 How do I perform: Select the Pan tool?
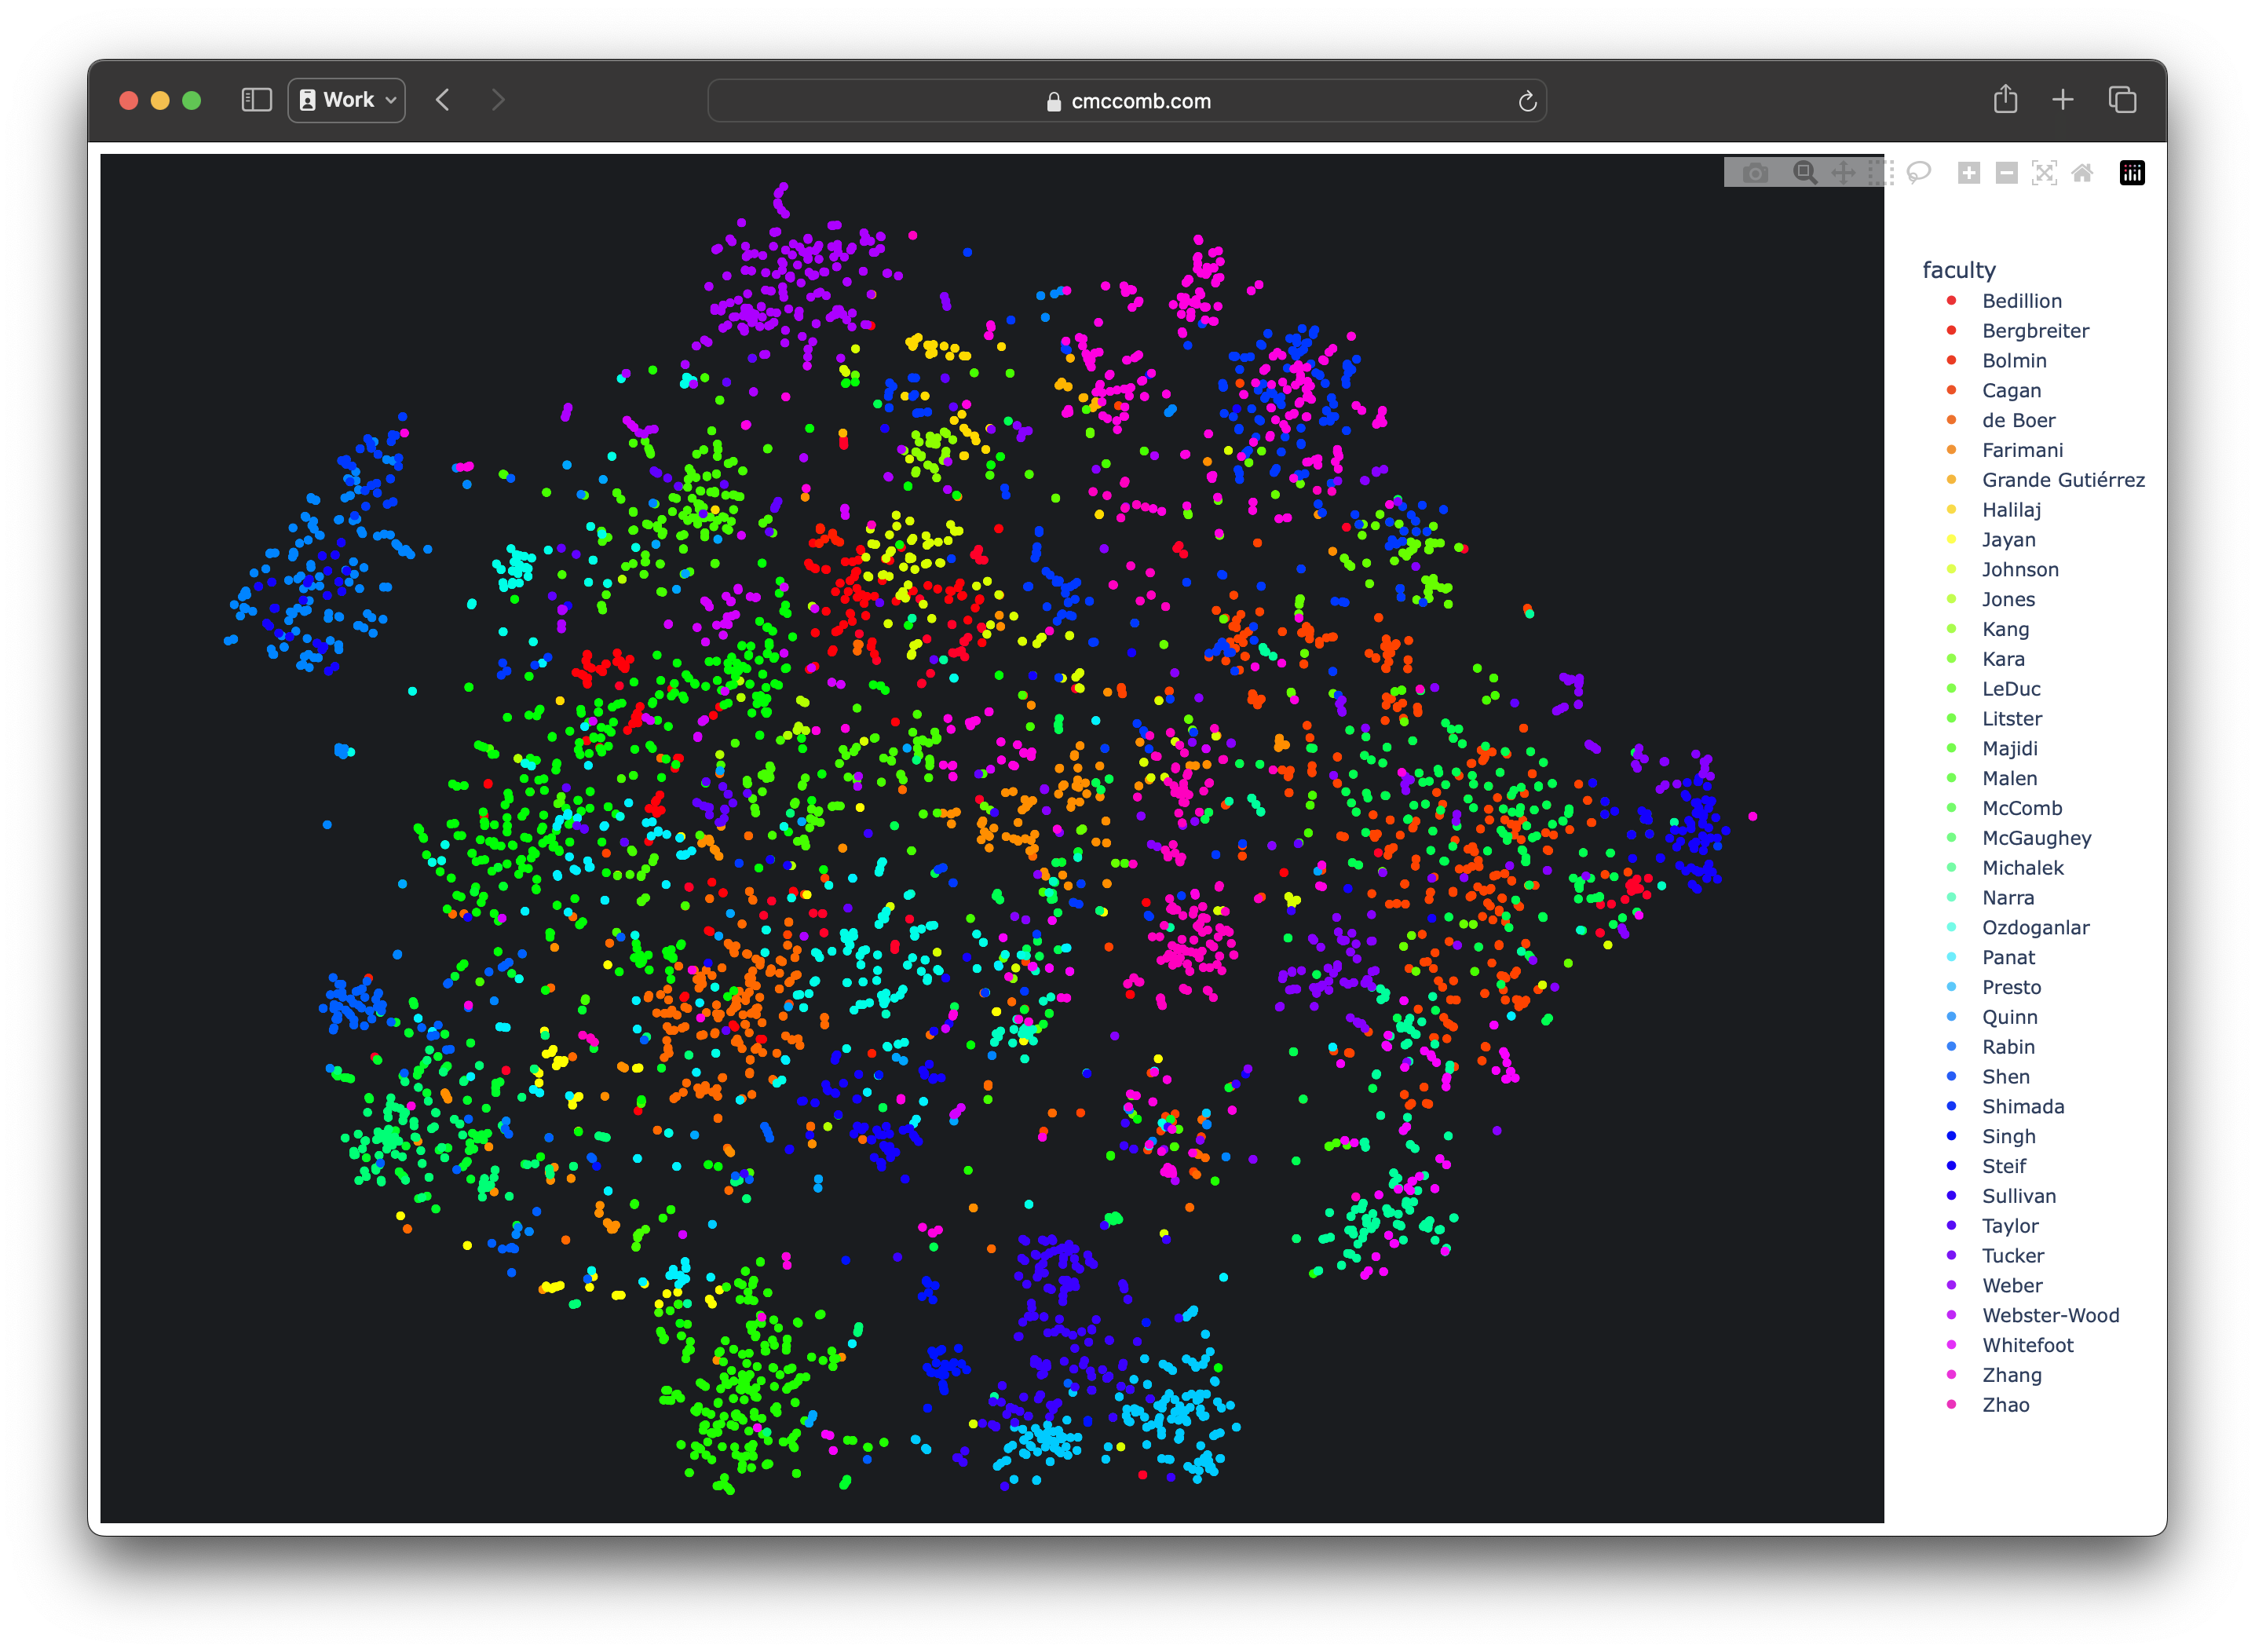pos(1843,172)
